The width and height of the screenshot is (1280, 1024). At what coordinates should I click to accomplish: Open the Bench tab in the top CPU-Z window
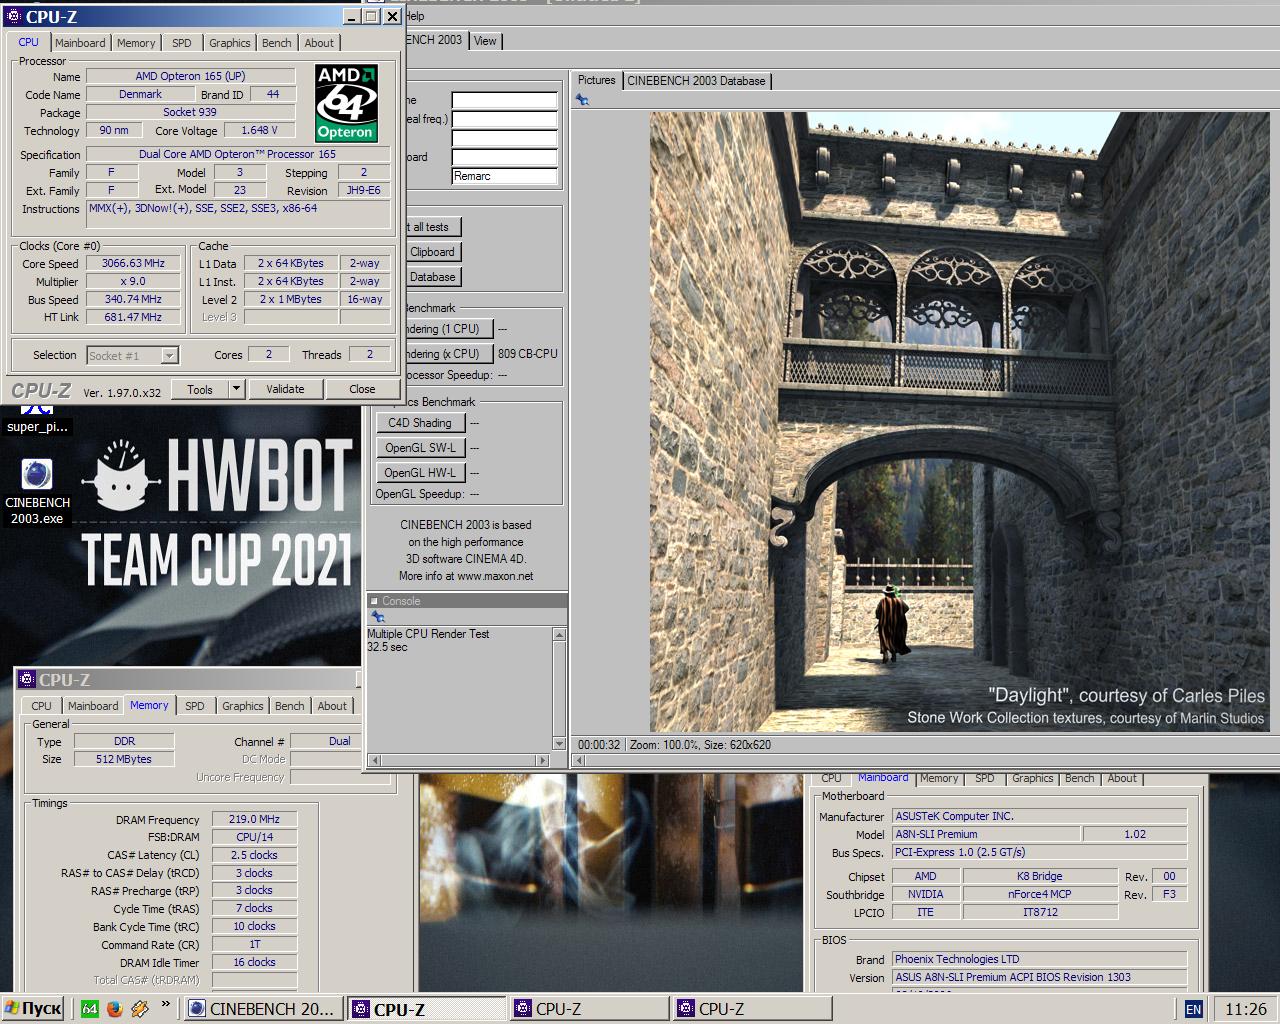[x=277, y=43]
